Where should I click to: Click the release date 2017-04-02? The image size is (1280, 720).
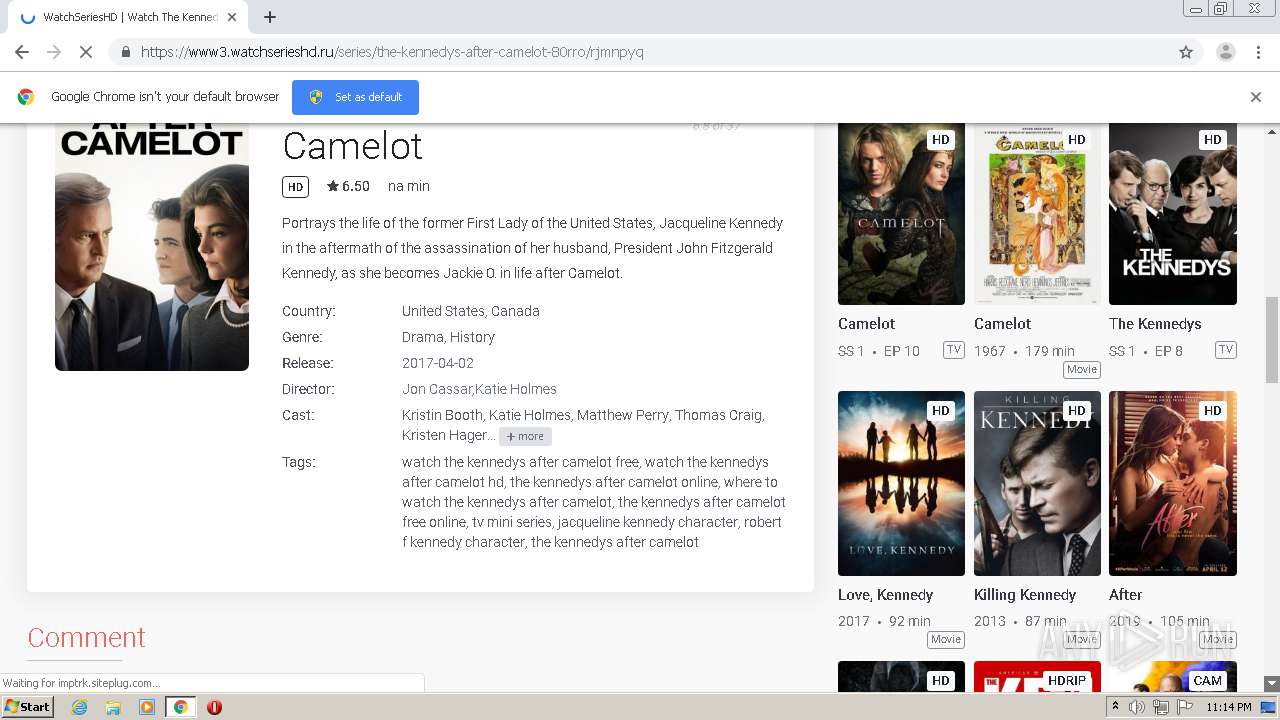click(x=438, y=363)
